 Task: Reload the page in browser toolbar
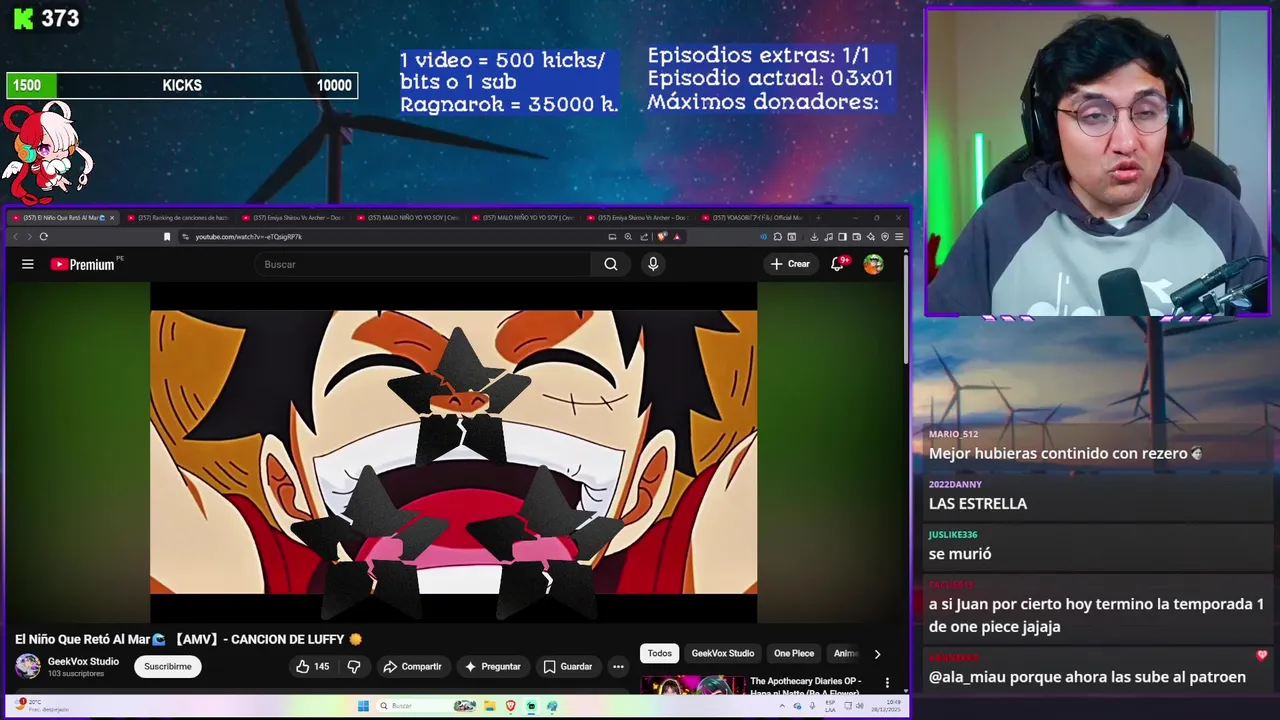click(x=44, y=237)
